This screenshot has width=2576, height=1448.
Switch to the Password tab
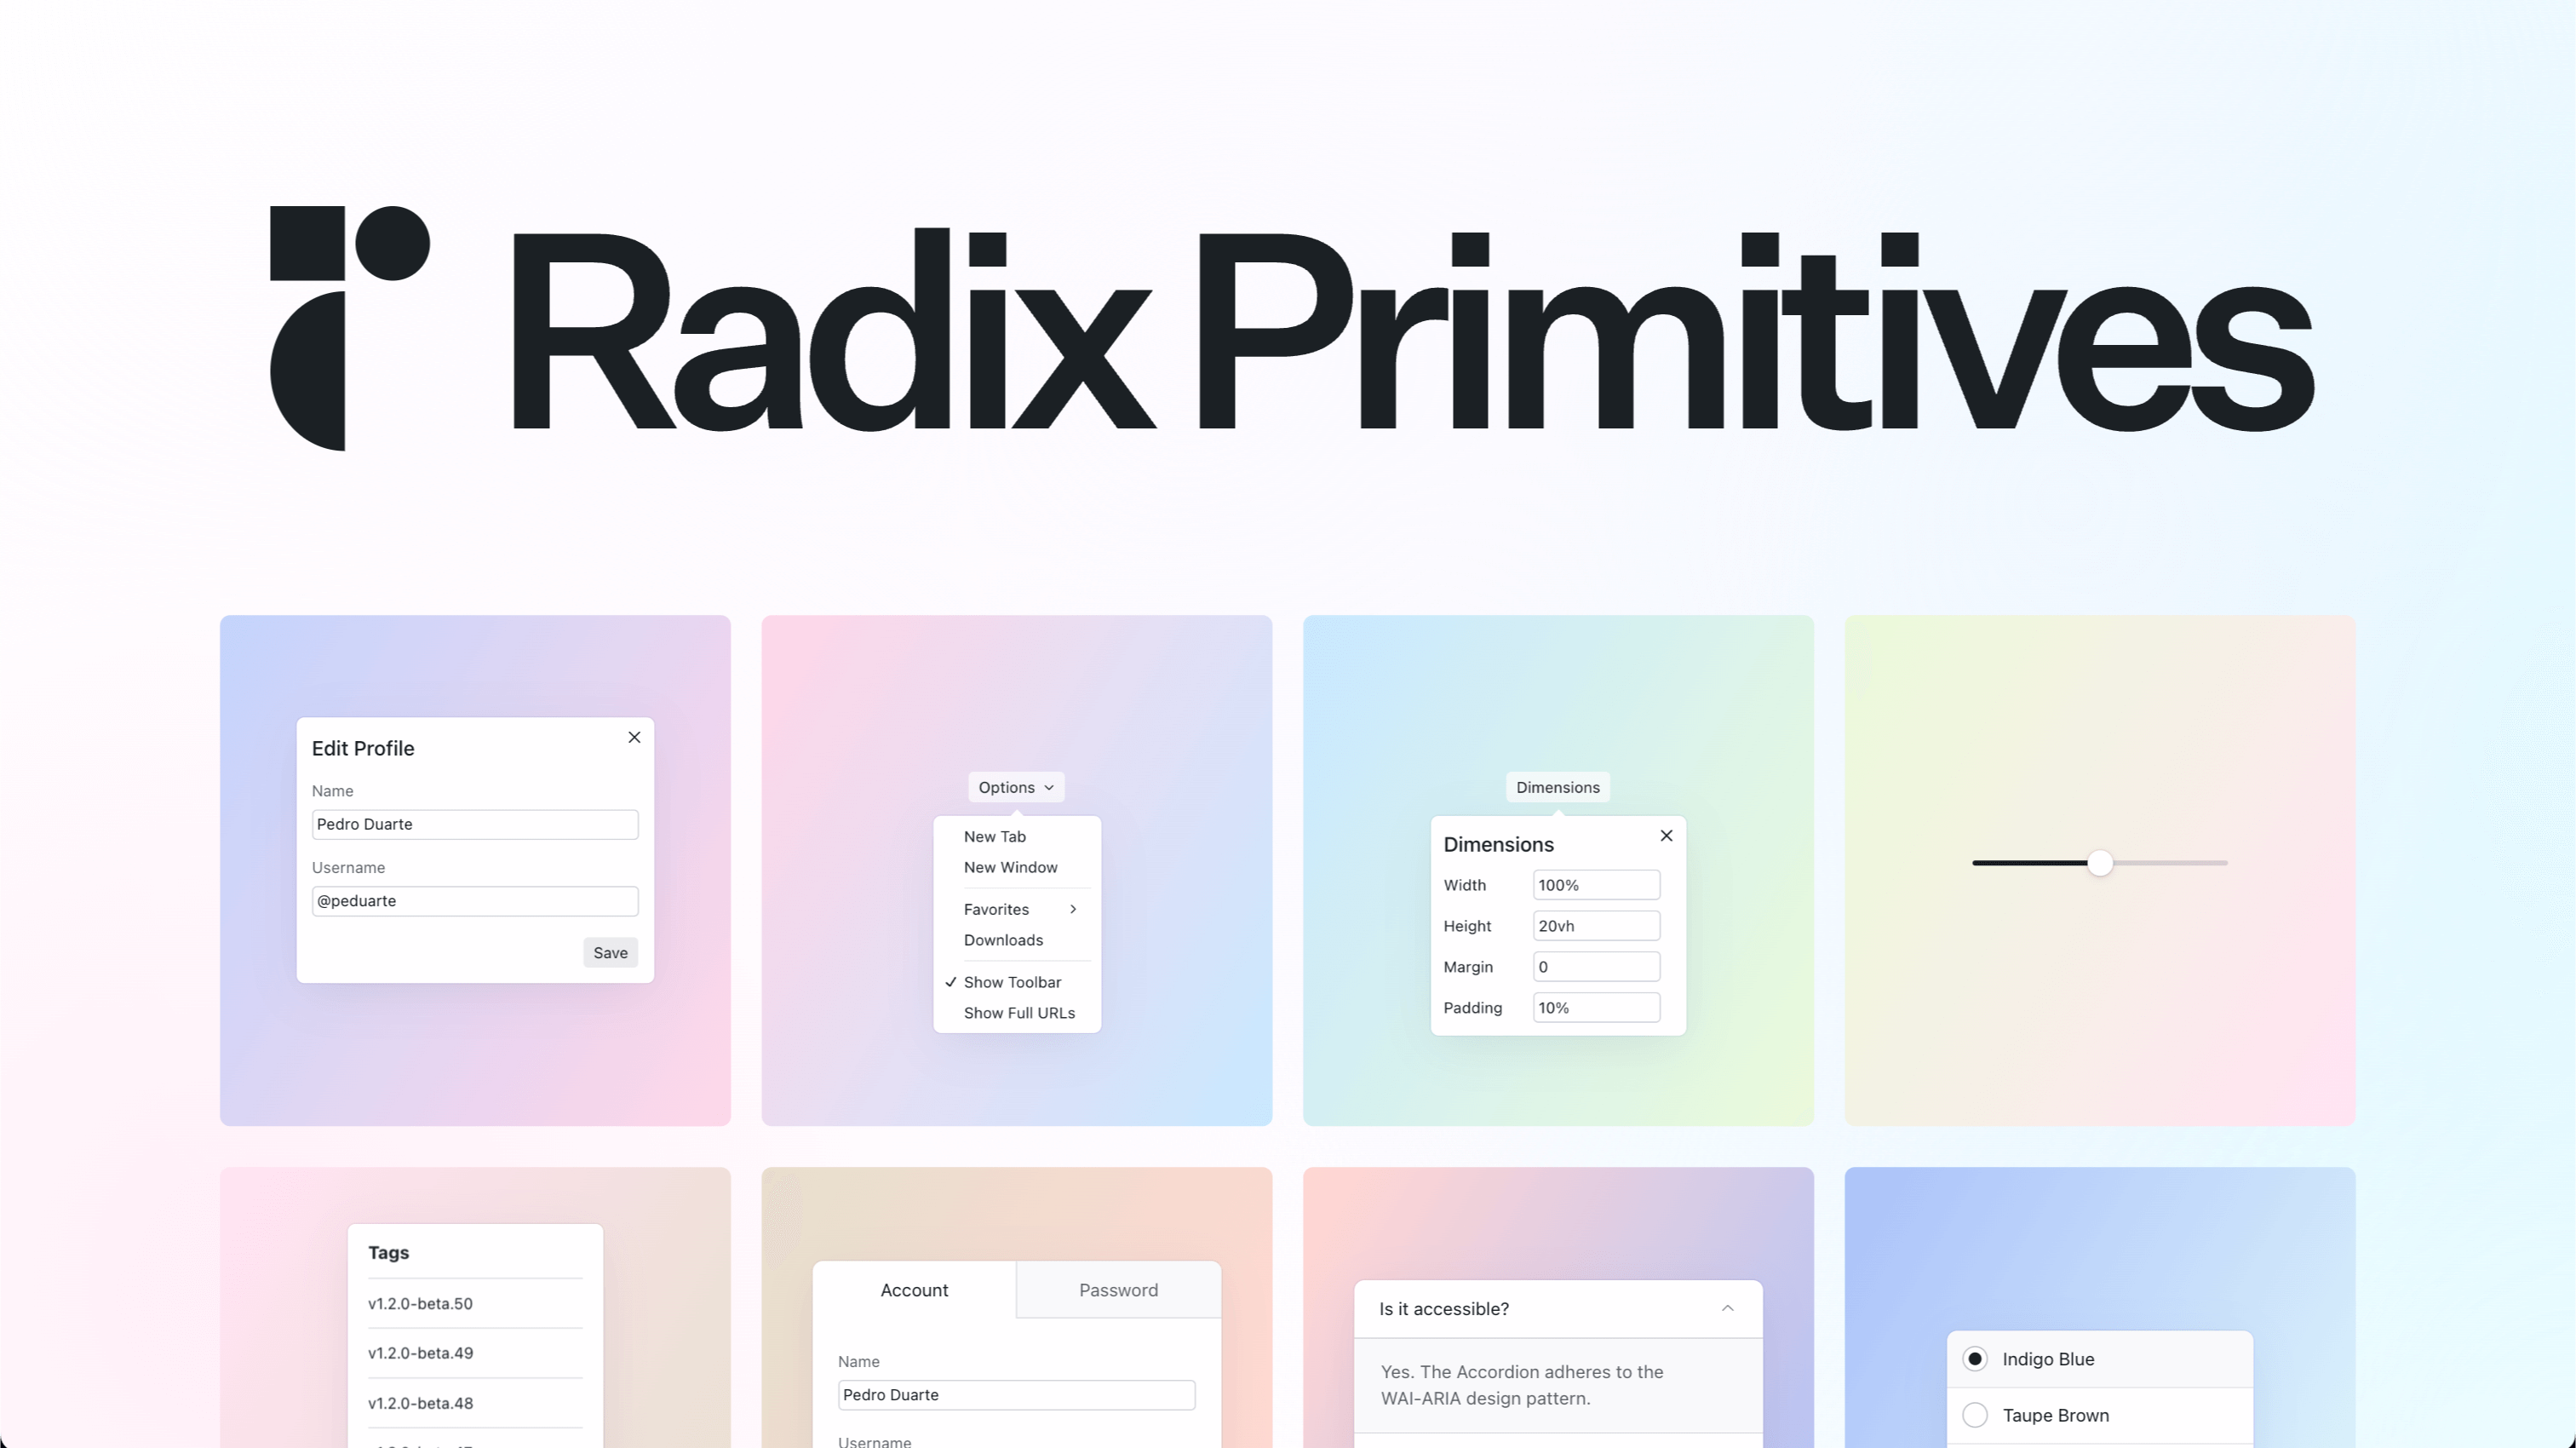click(x=1118, y=1289)
